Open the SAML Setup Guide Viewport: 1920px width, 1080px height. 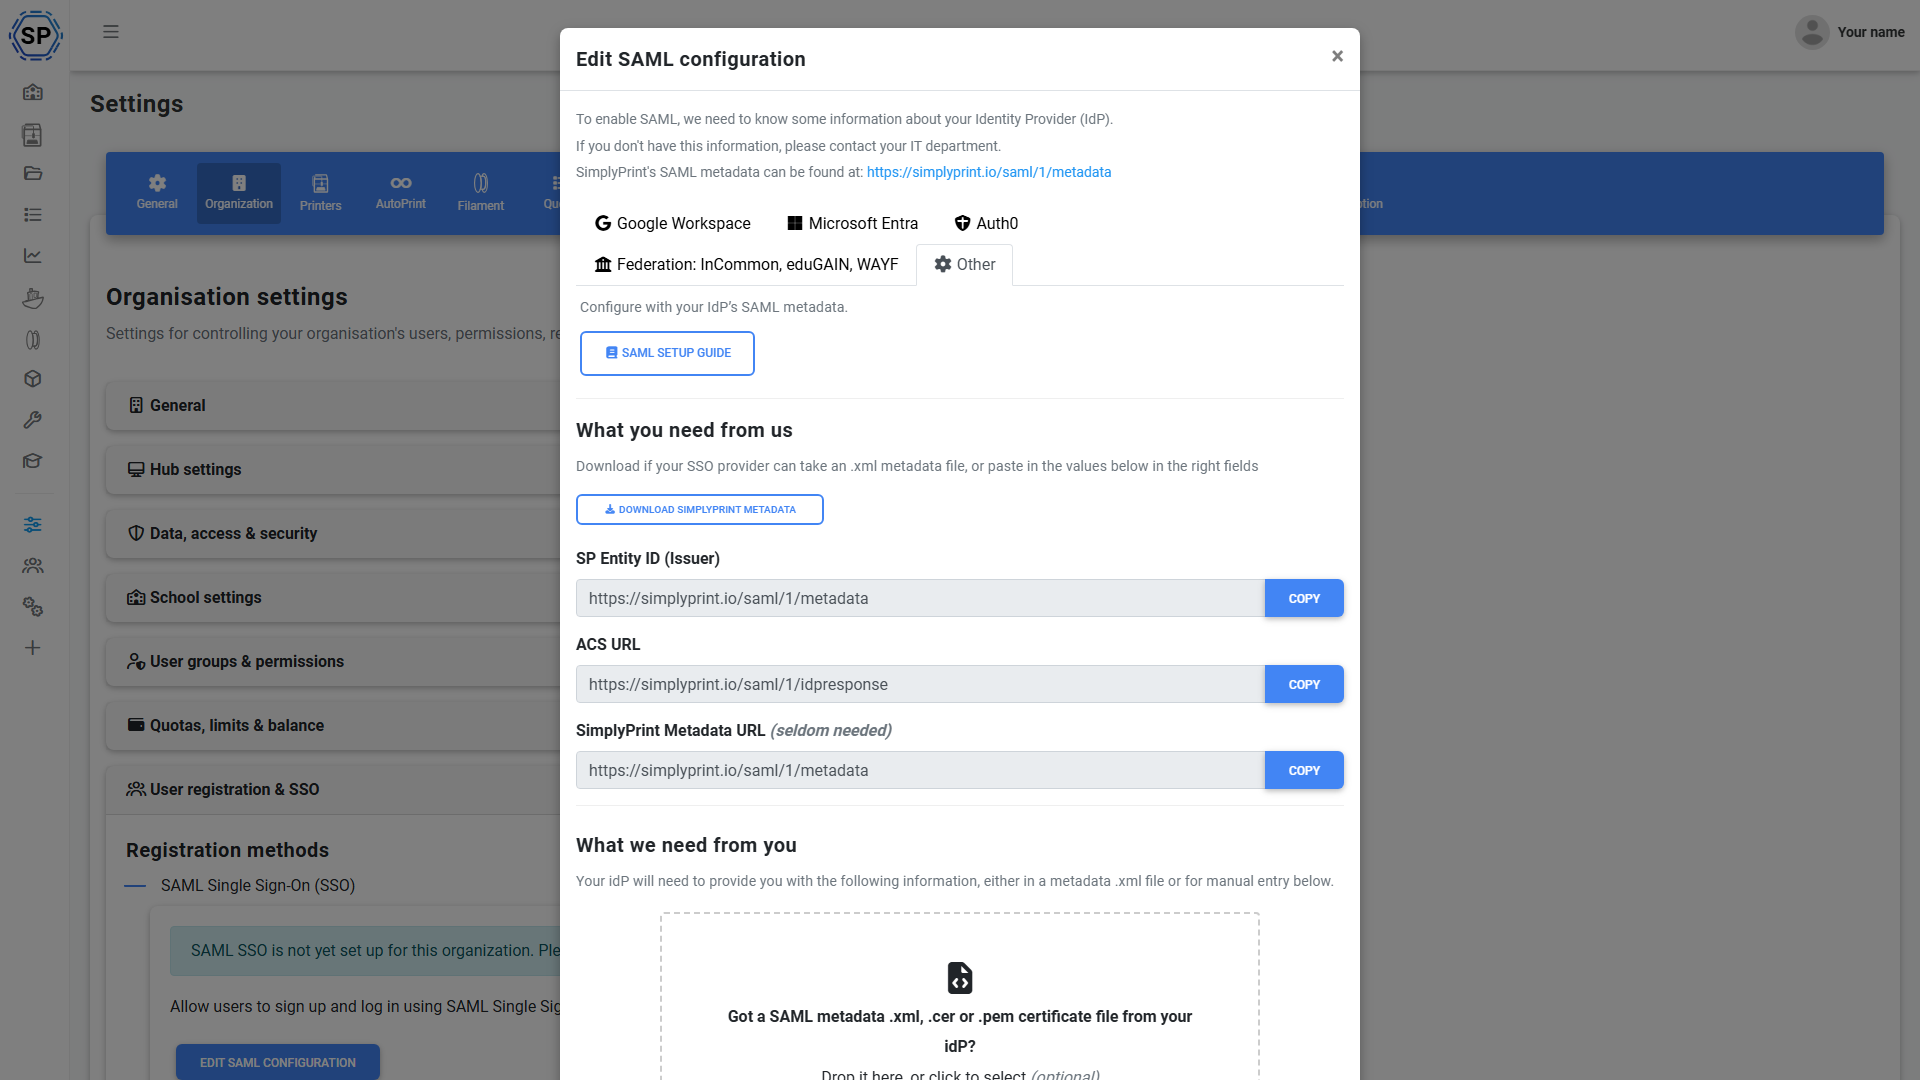pyautogui.click(x=667, y=353)
